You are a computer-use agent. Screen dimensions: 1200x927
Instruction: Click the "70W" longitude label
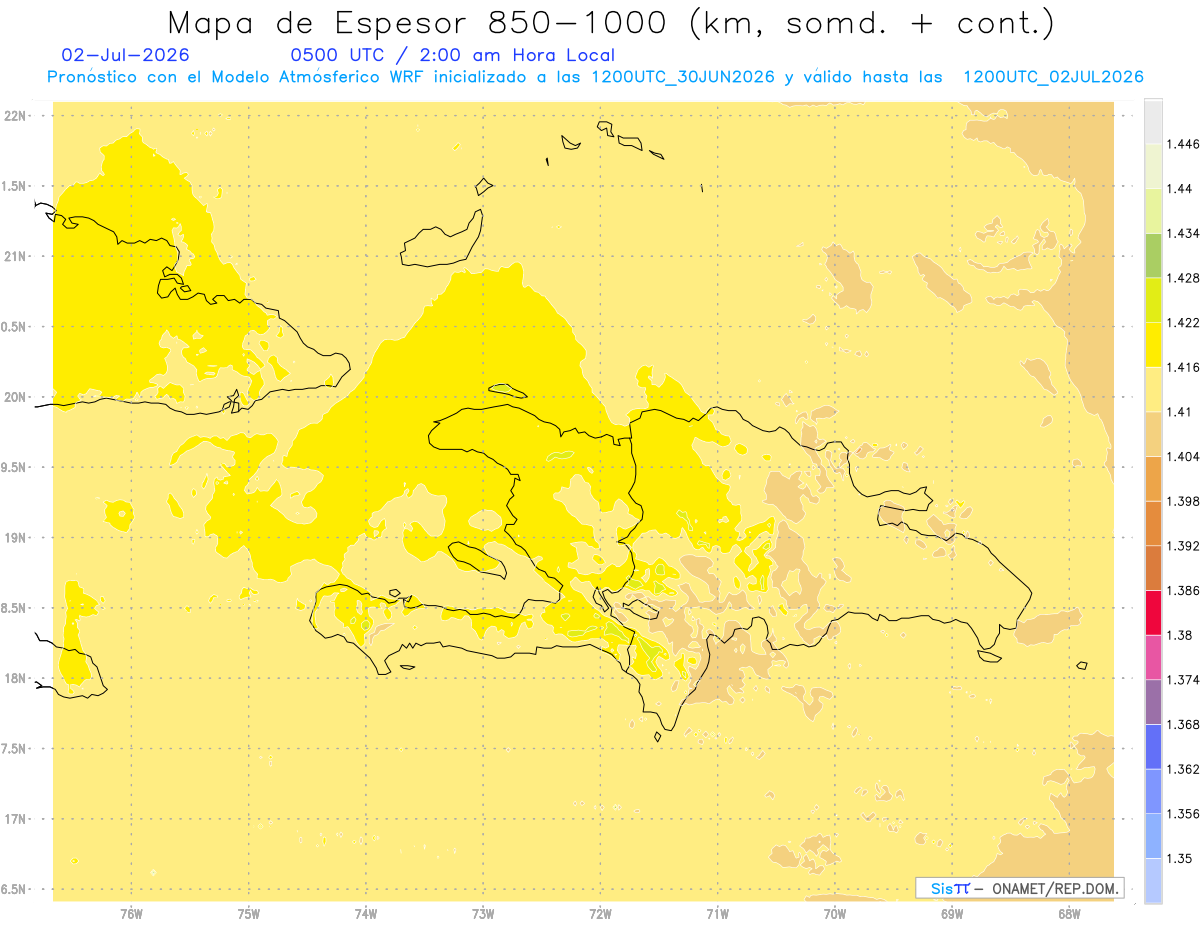click(834, 913)
